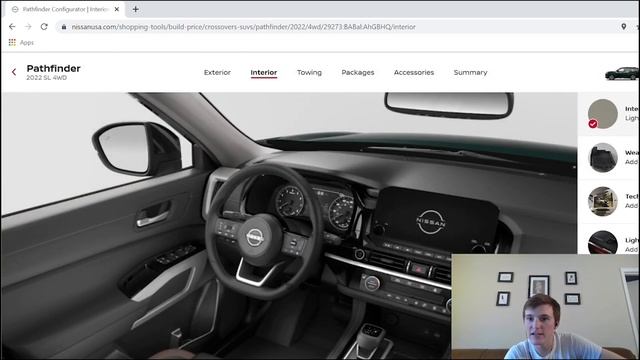Click the nissanusa.com URL field

tap(243, 27)
